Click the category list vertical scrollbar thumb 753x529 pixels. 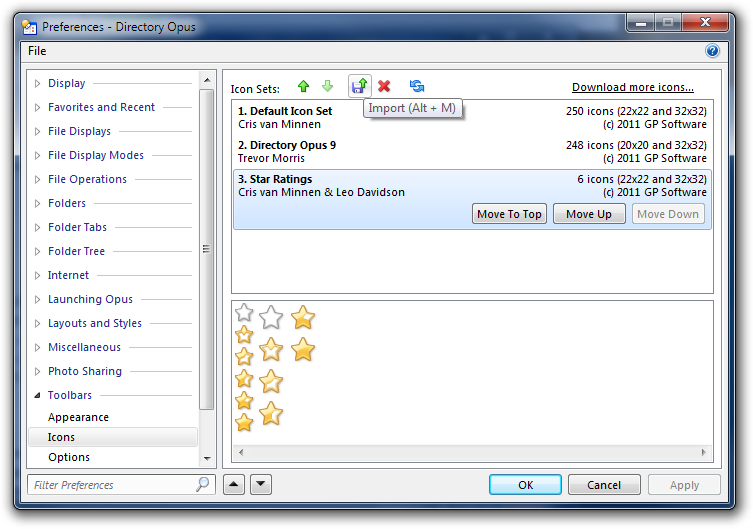(207, 249)
